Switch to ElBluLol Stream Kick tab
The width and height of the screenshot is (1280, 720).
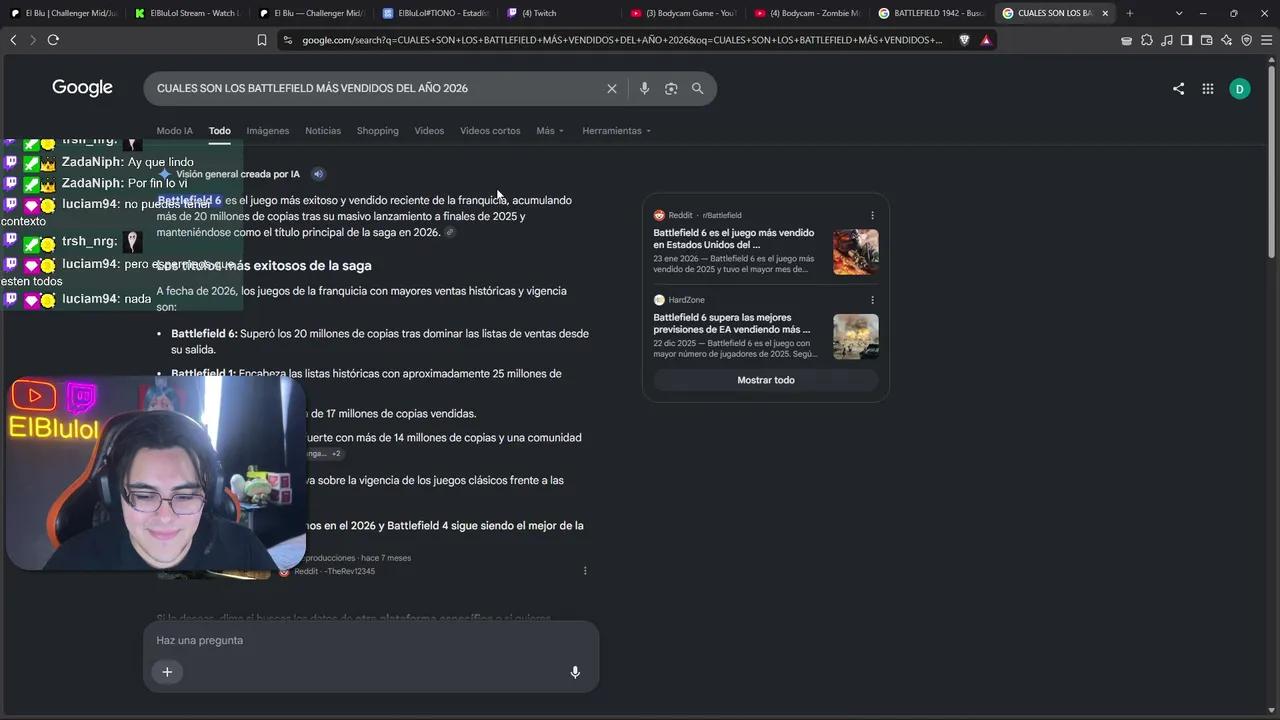tap(187, 13)
